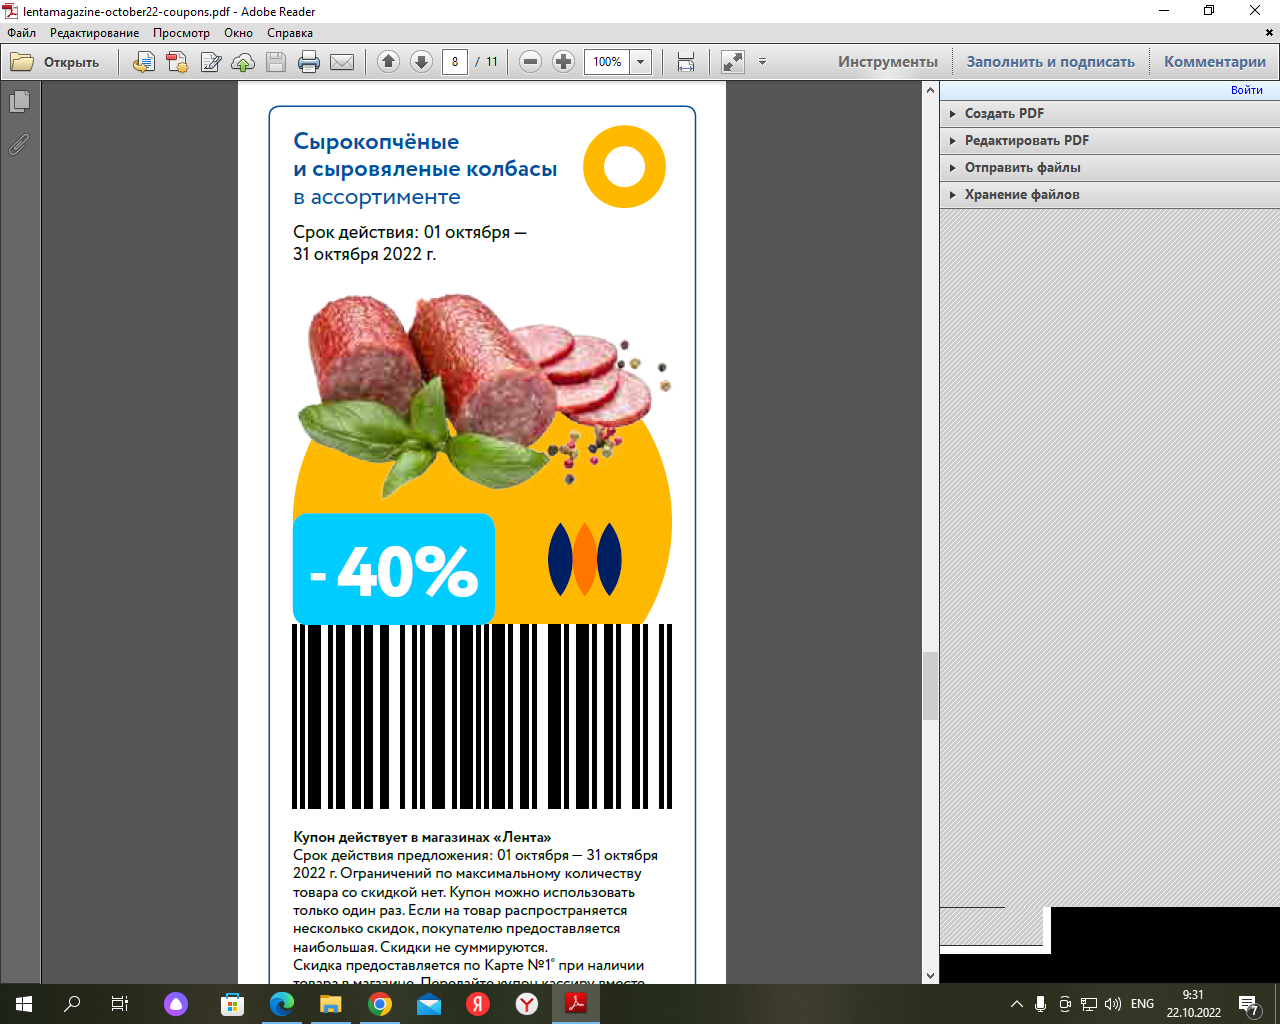Go to next page arrow

click(422, 62)
